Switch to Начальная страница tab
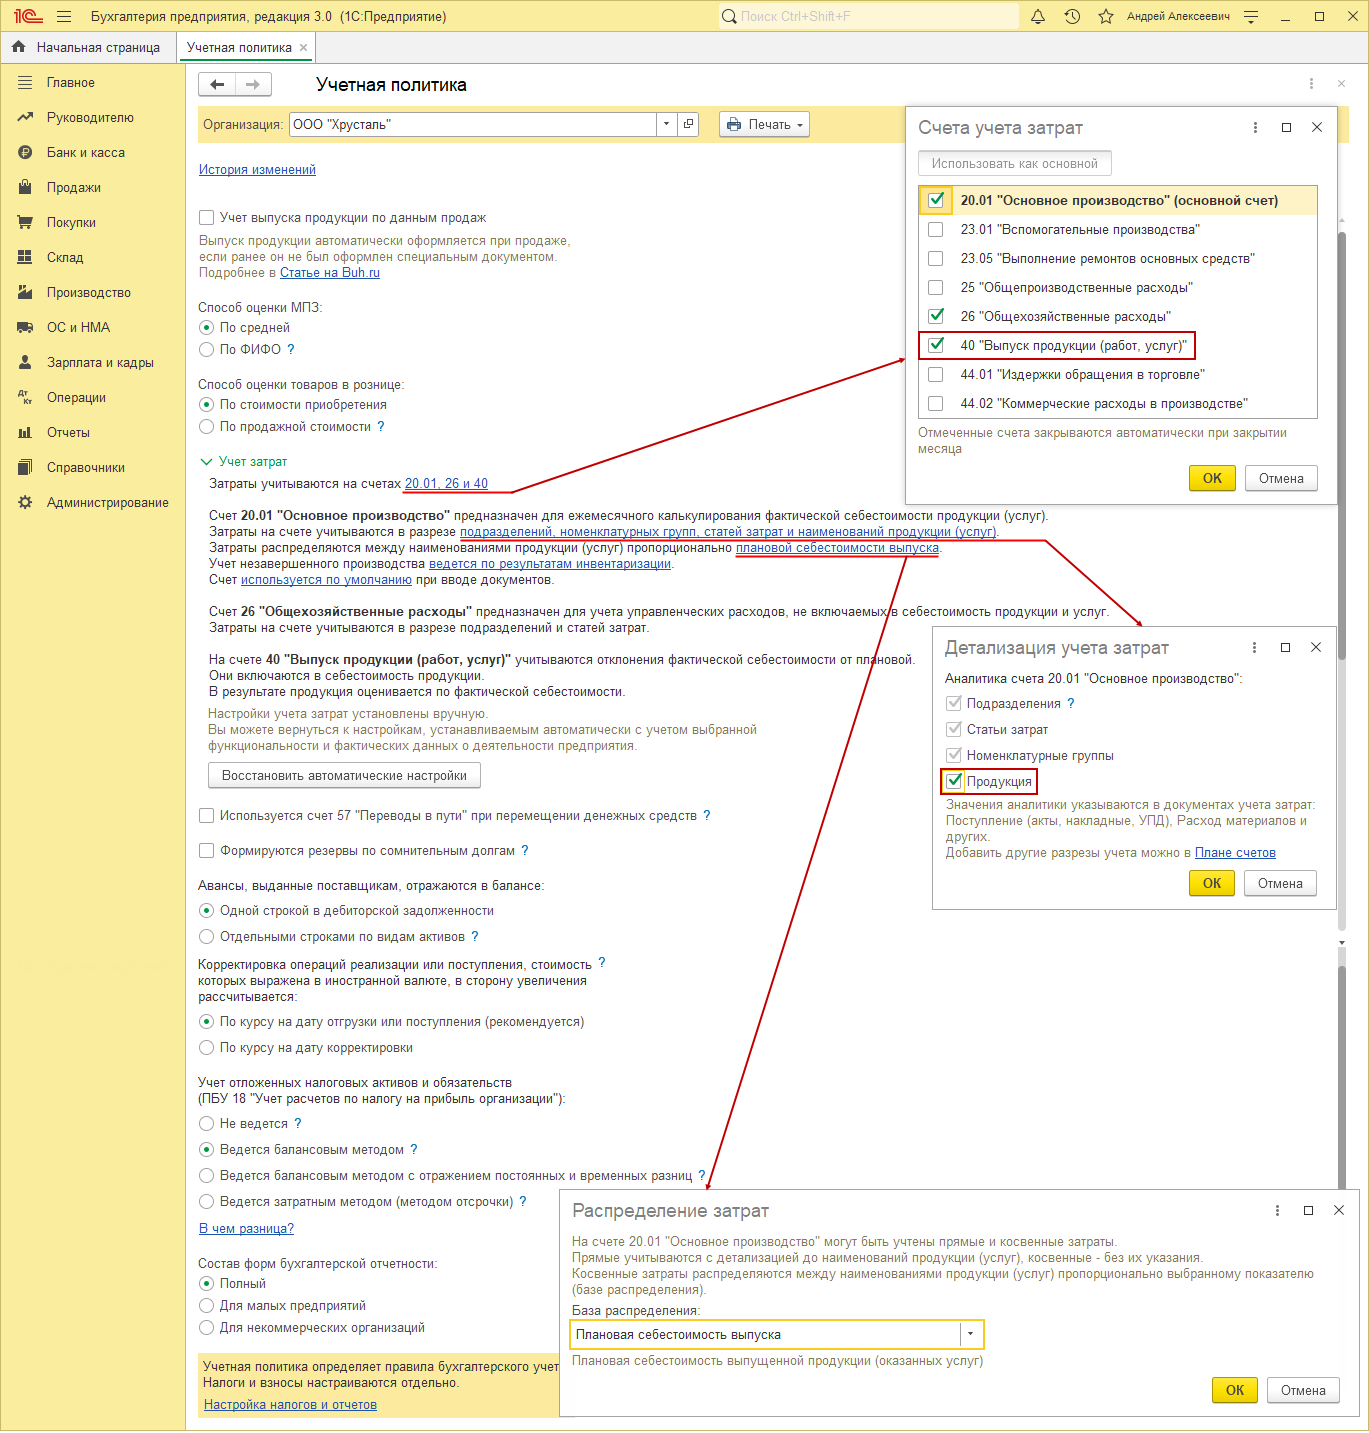Screen dimensions: 1369x1433 click(87, 47)
